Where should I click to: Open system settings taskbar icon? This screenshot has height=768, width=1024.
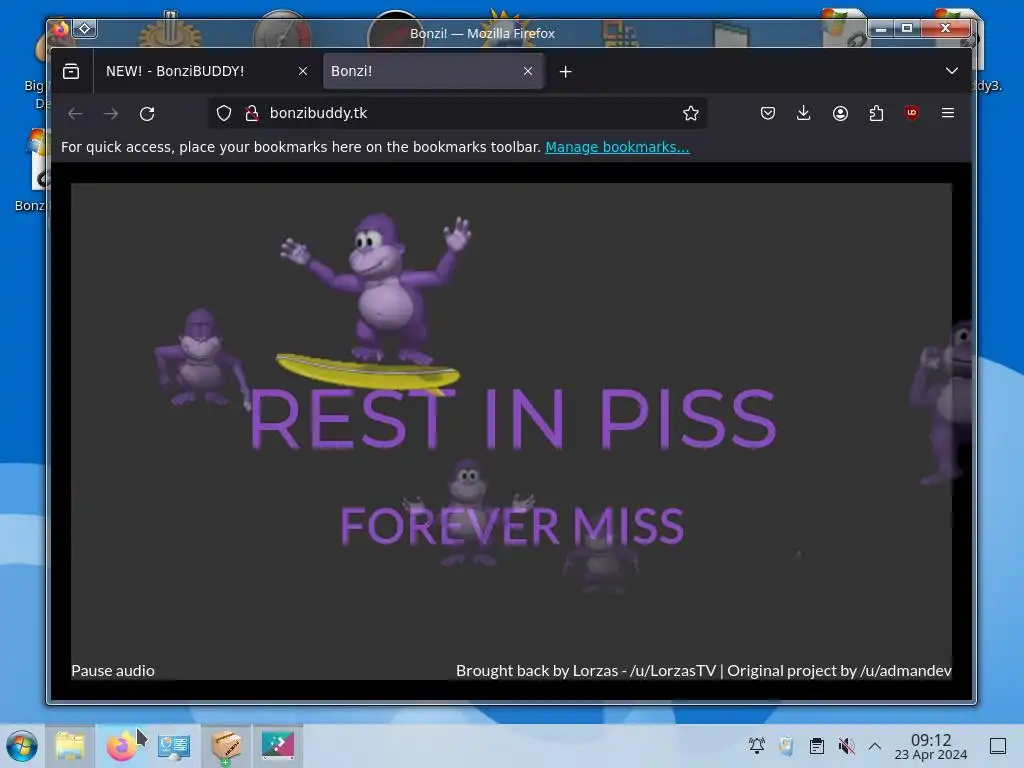(174, 746)
